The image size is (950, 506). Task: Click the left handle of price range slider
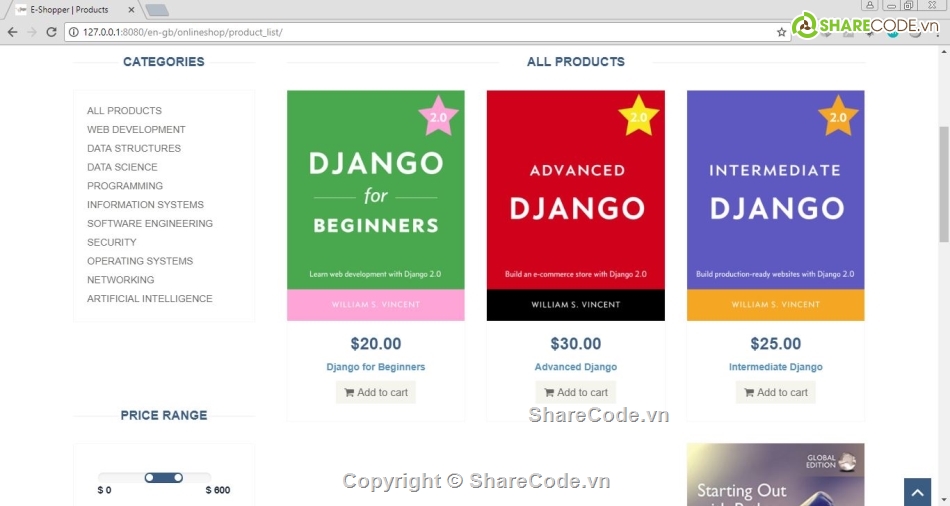pos(149,478)
